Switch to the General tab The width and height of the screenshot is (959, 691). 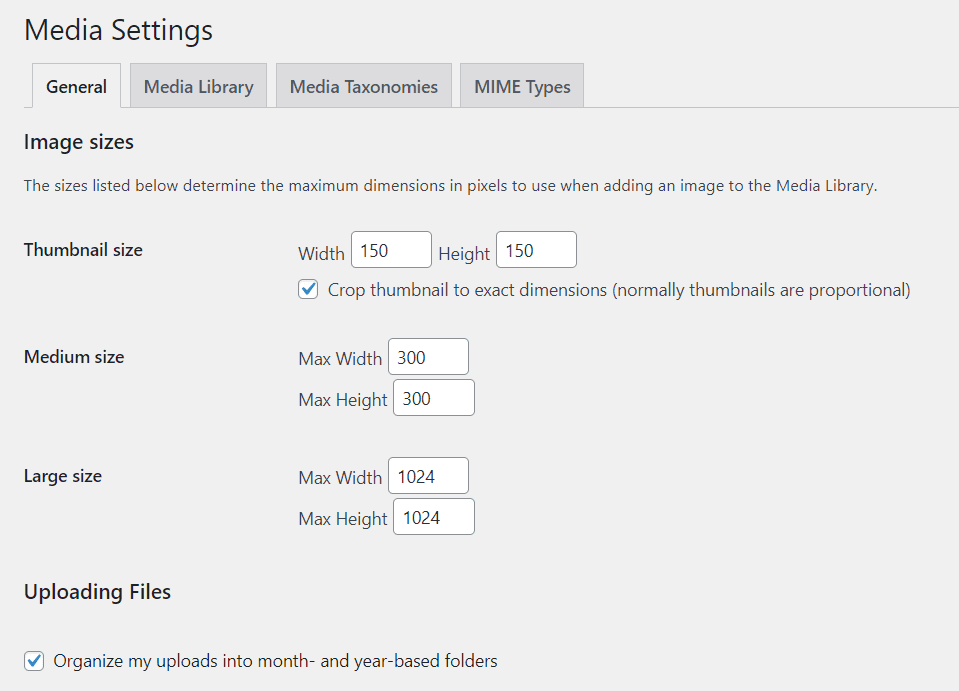pyautogui.click(x=76, y=87)
